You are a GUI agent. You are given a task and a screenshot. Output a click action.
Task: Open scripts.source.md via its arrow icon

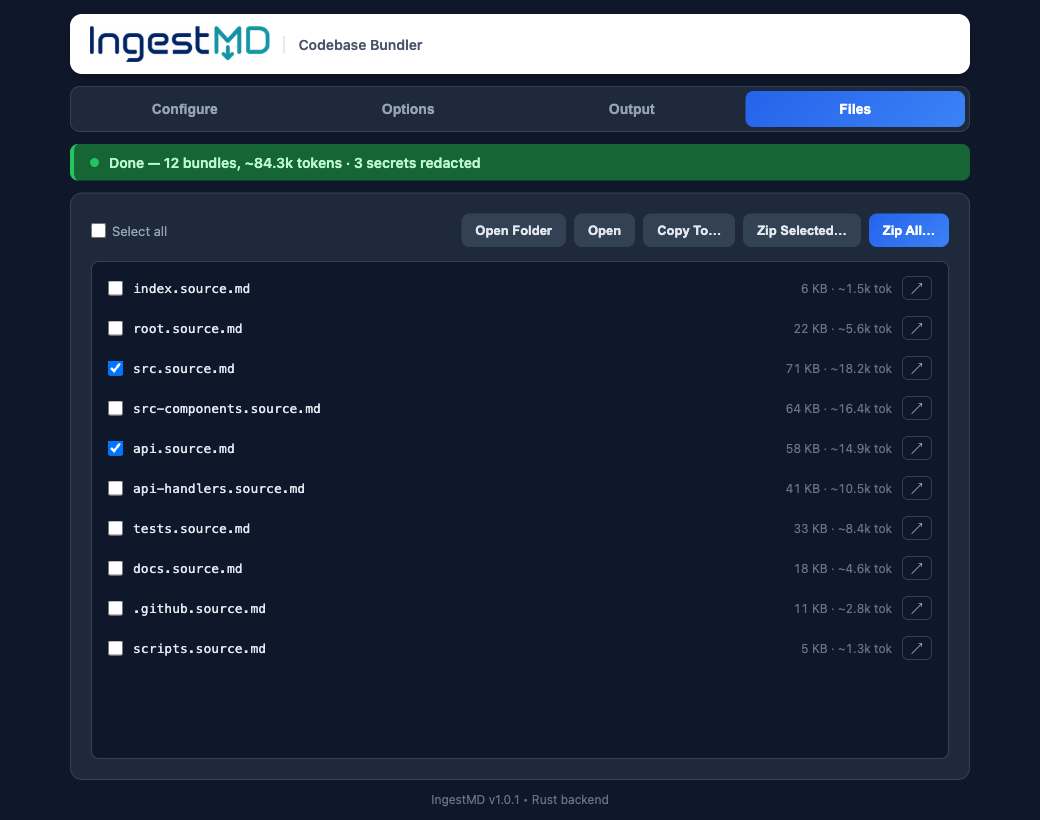(x=917, y=648)
